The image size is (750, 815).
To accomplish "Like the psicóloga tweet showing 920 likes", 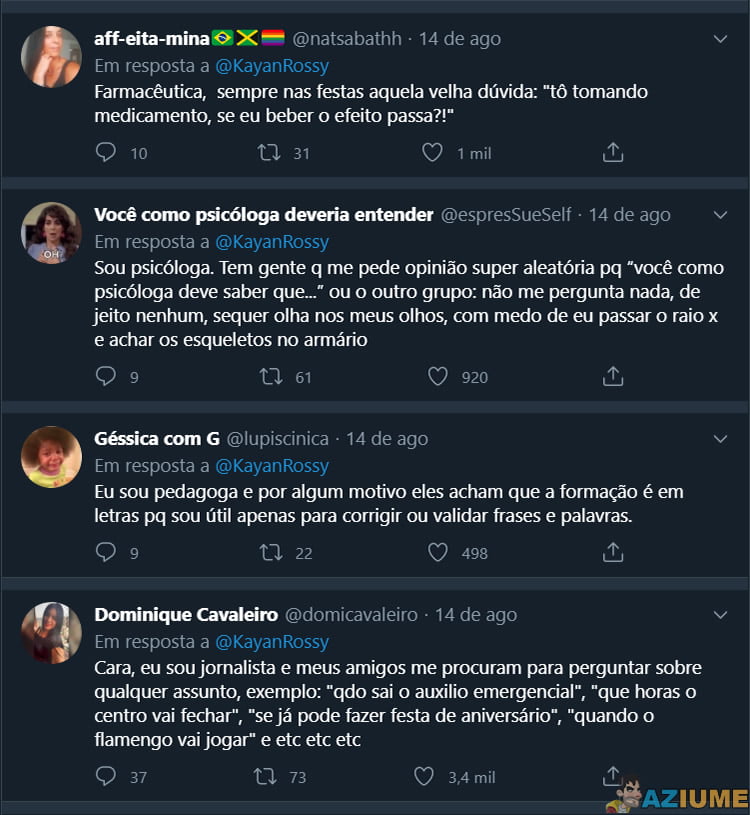I will [x=437, y=377].
